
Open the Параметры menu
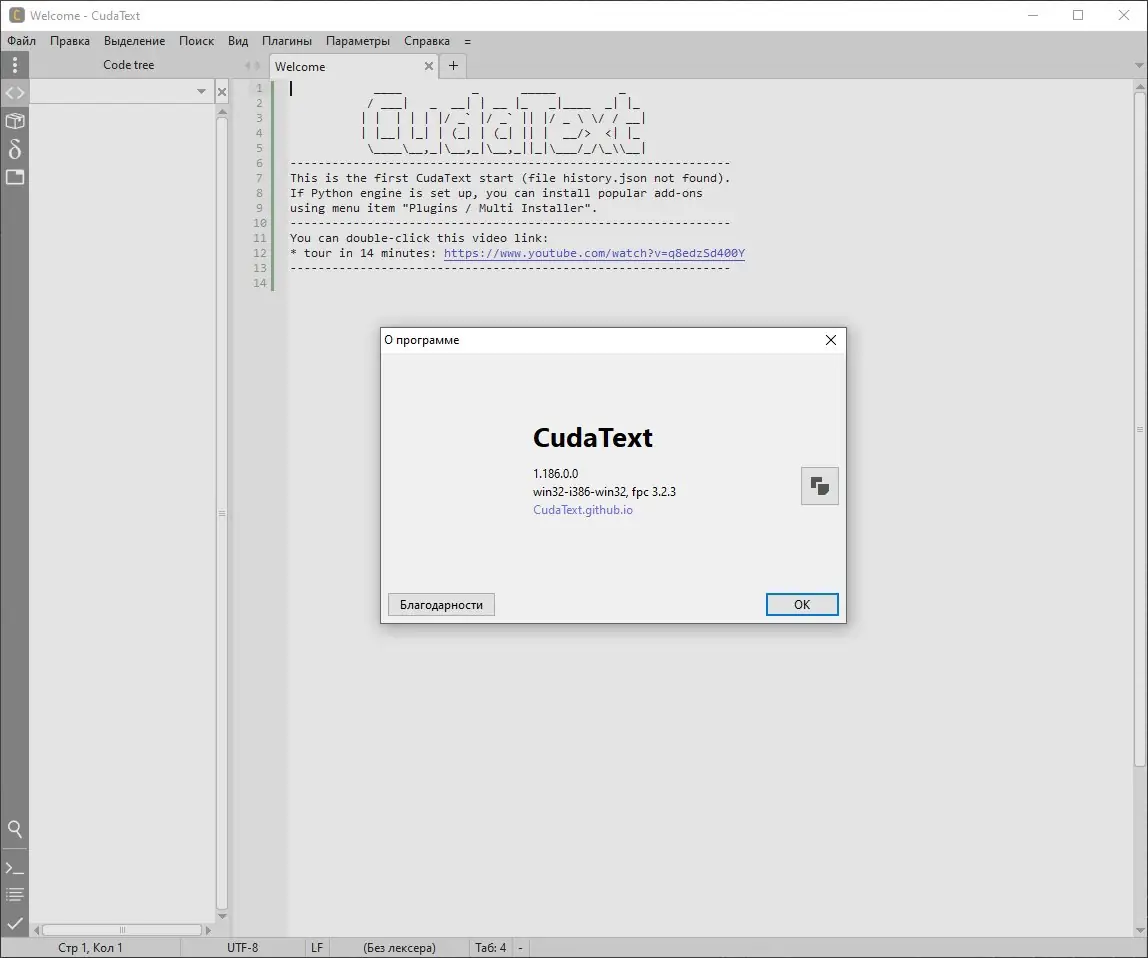[x=358, y=41]
